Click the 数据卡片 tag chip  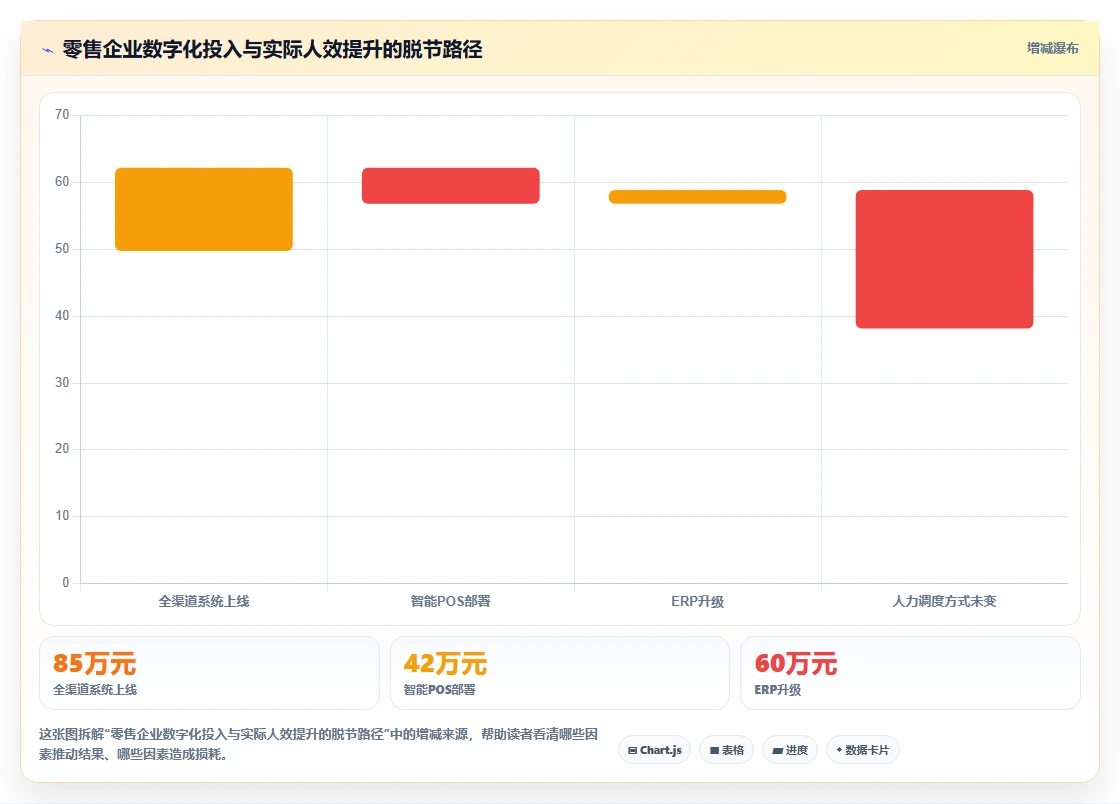pos(863,750)
